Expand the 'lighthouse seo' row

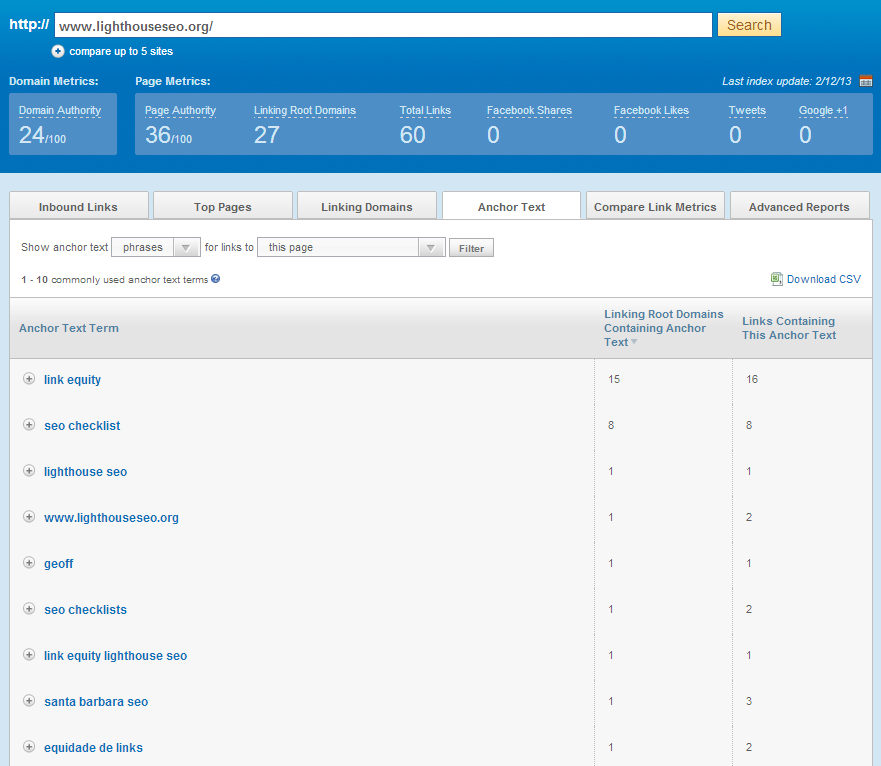click(x=29, y=471)
